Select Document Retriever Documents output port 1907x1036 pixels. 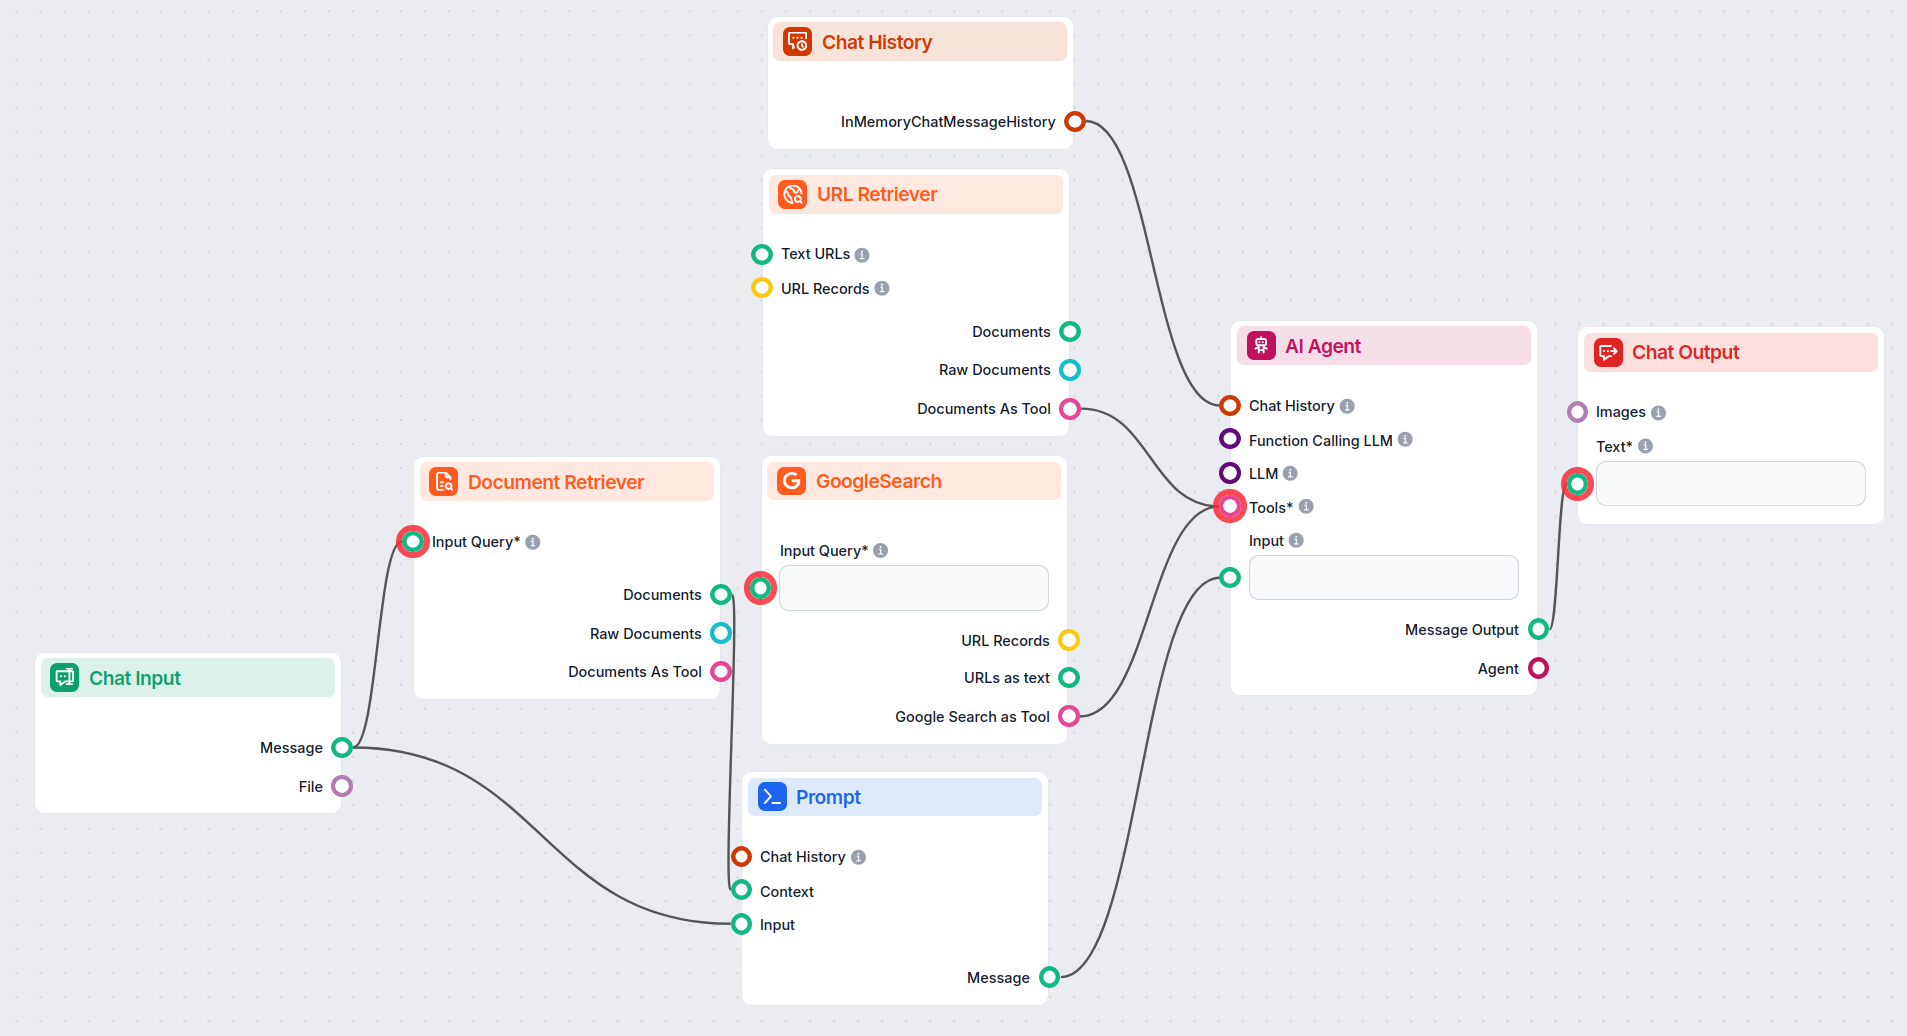pos(721,595)
